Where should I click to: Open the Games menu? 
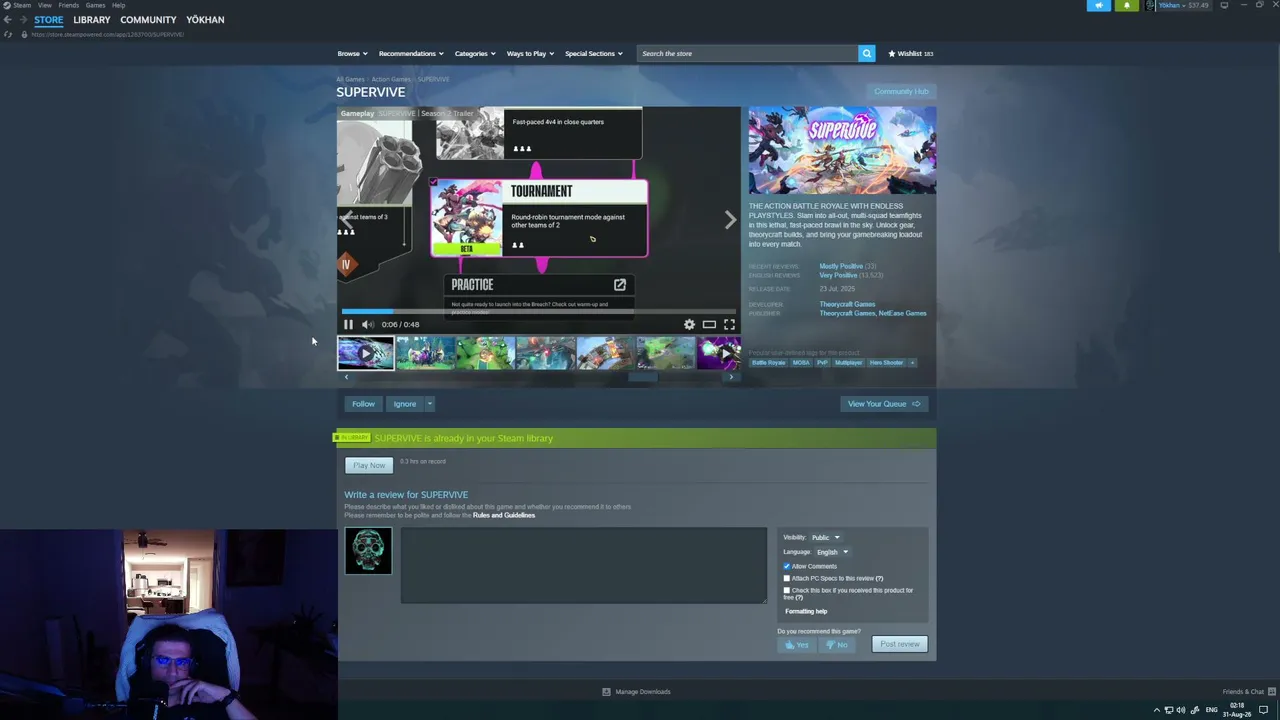click(x=96, y=5)
